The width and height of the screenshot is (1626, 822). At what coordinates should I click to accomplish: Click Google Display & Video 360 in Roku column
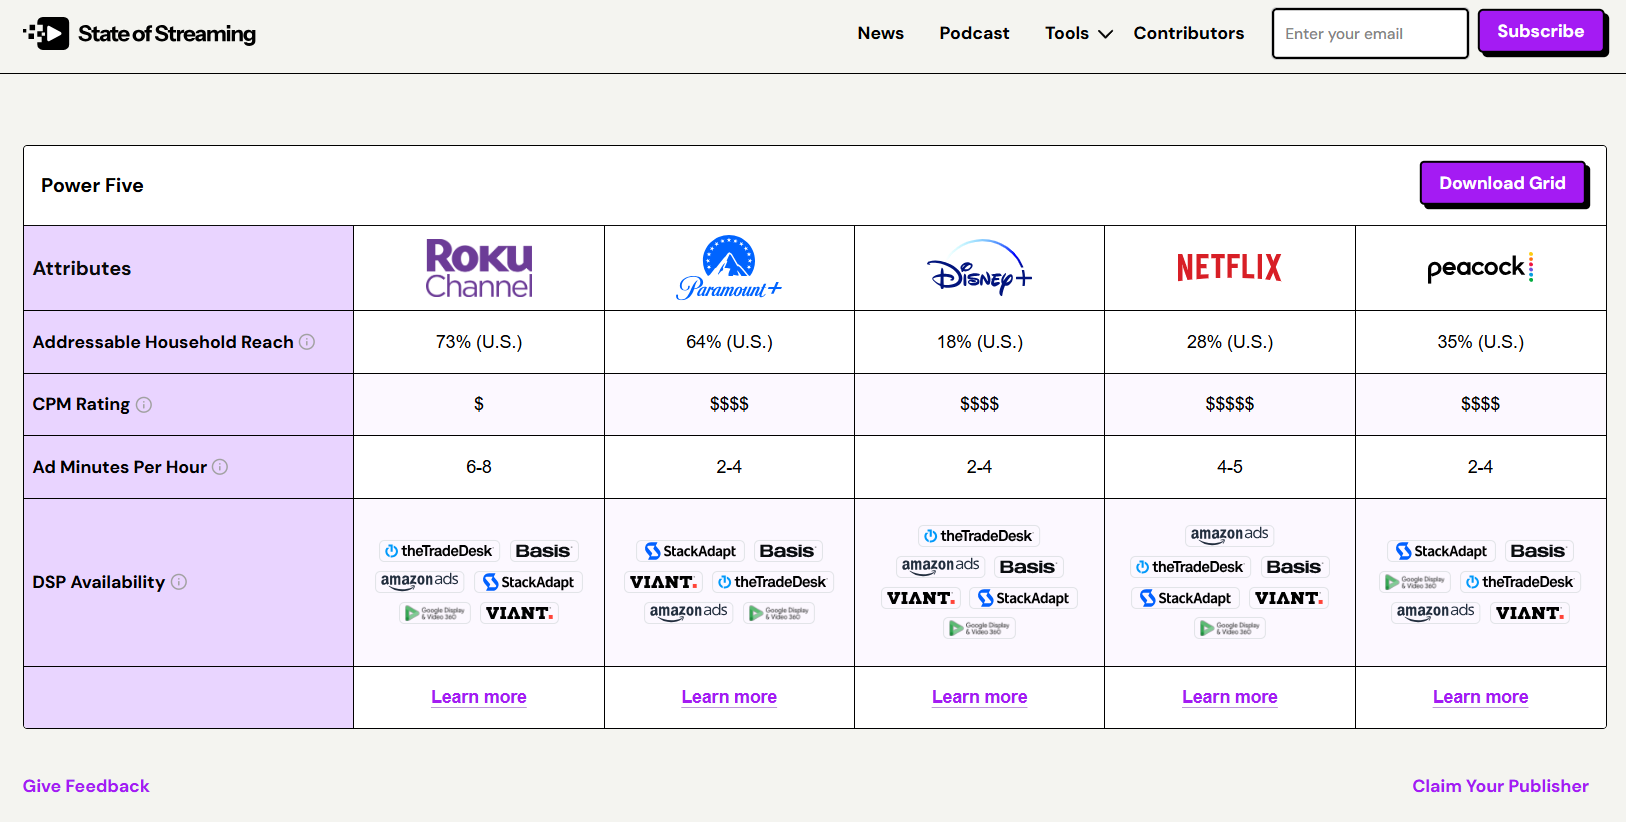(435, 613)
